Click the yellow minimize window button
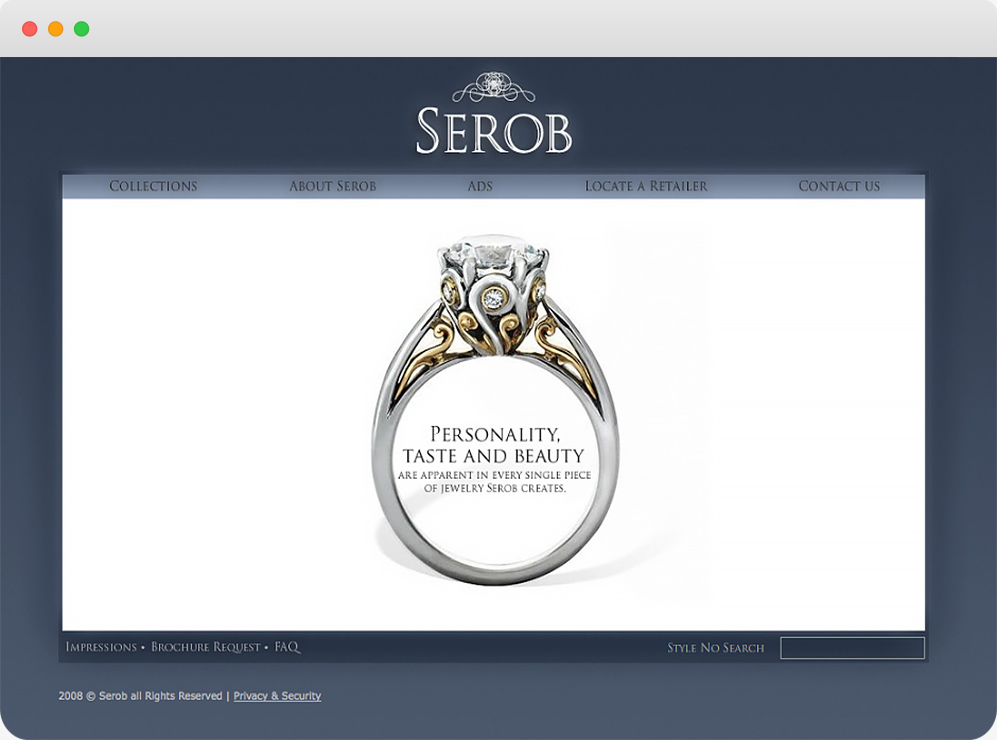 point(55,29)
